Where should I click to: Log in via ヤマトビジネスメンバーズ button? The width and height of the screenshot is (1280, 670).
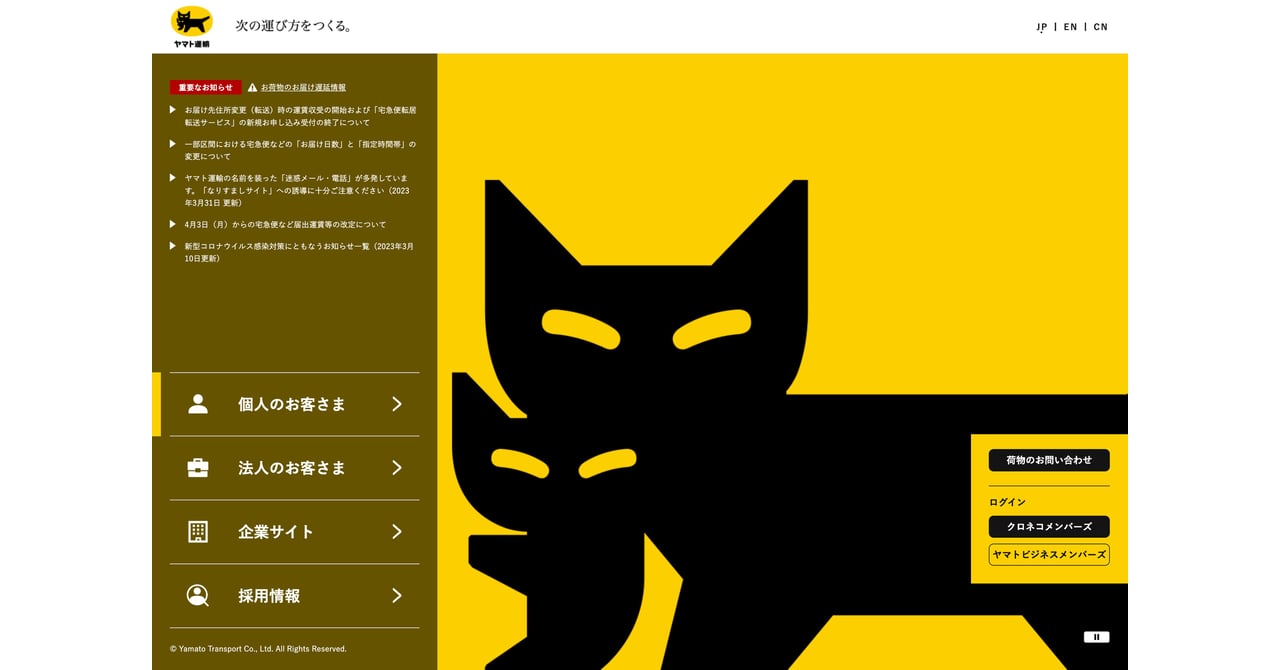(x=1049, y=554)
